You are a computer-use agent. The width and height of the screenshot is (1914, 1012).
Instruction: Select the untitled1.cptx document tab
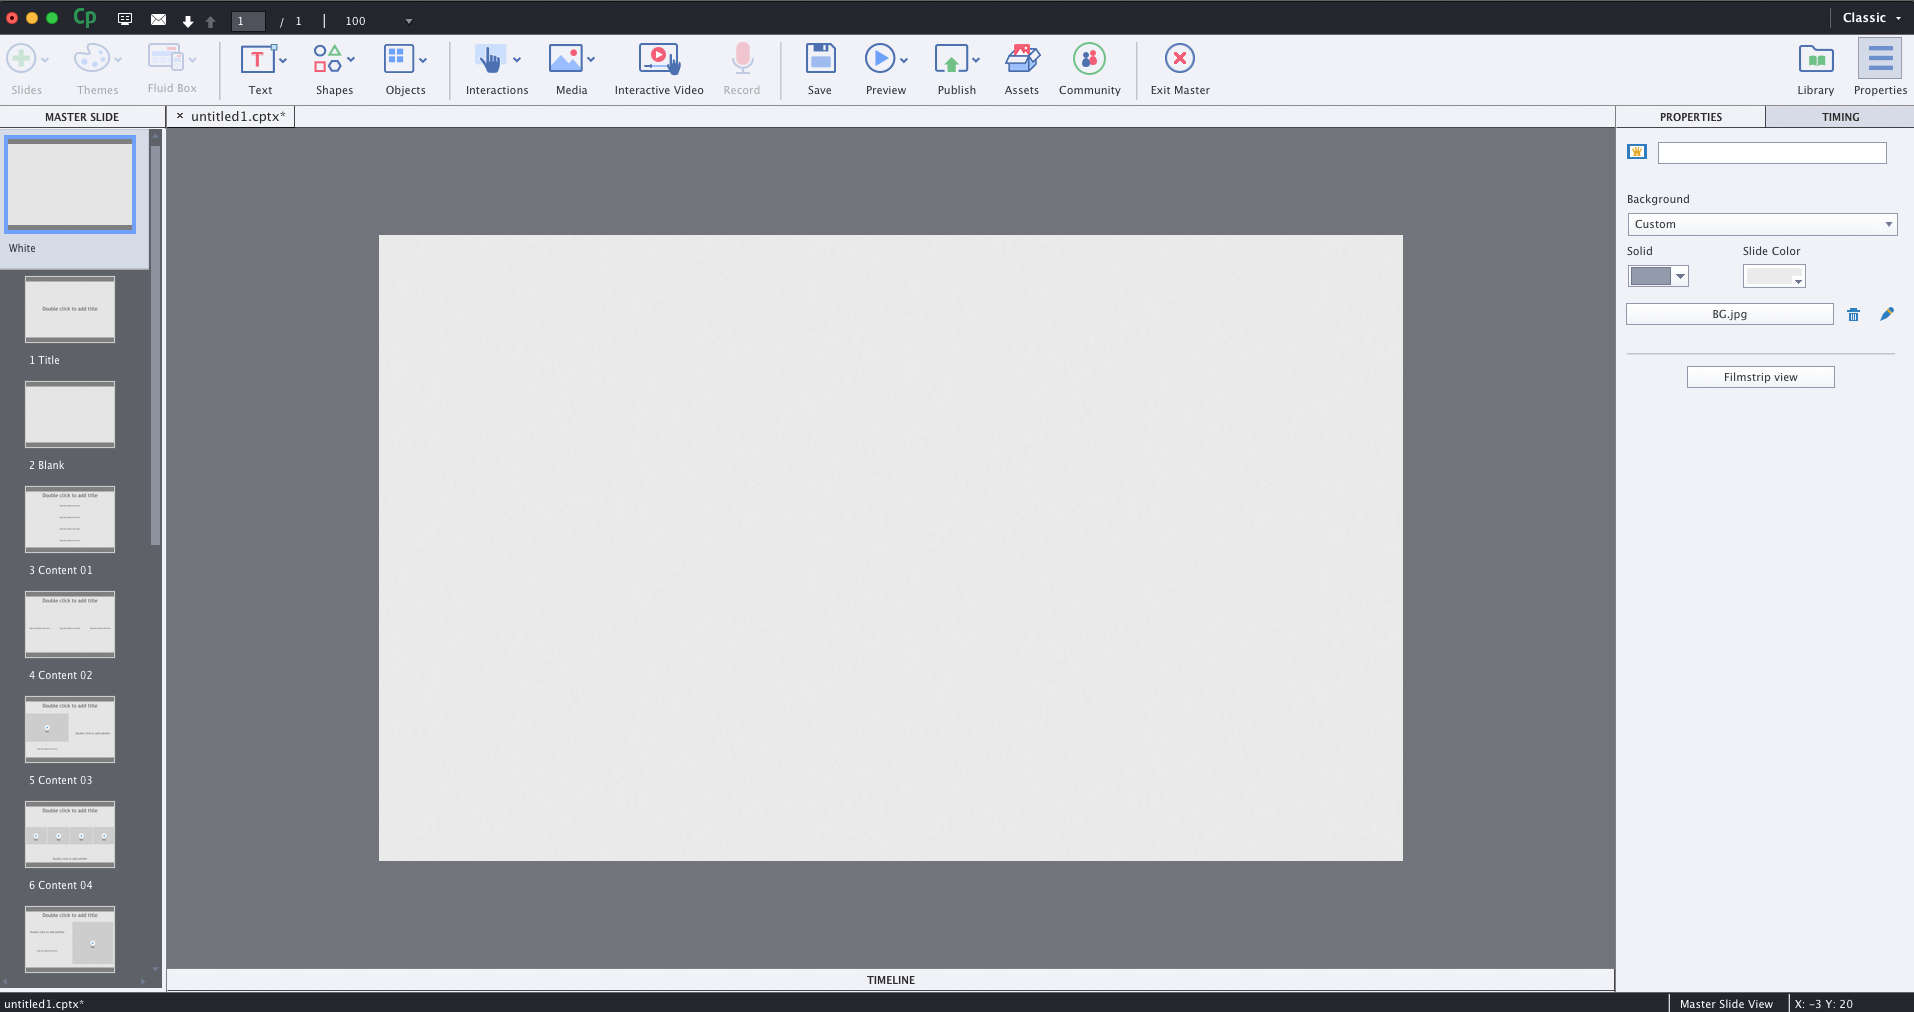pos(236,116)
